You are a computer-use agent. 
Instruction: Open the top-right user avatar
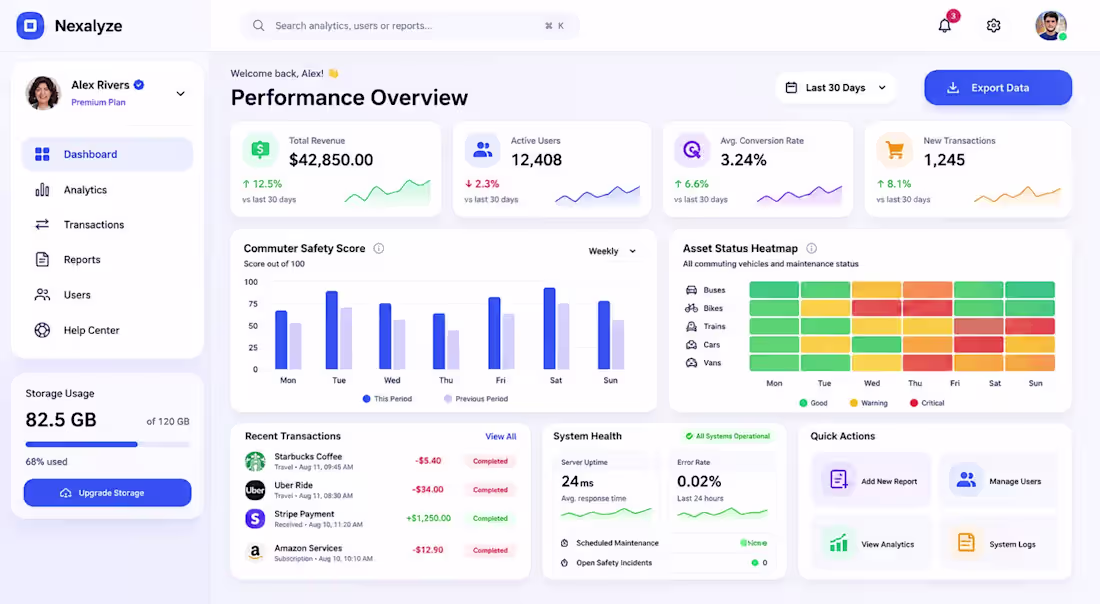click(1050, 26)
